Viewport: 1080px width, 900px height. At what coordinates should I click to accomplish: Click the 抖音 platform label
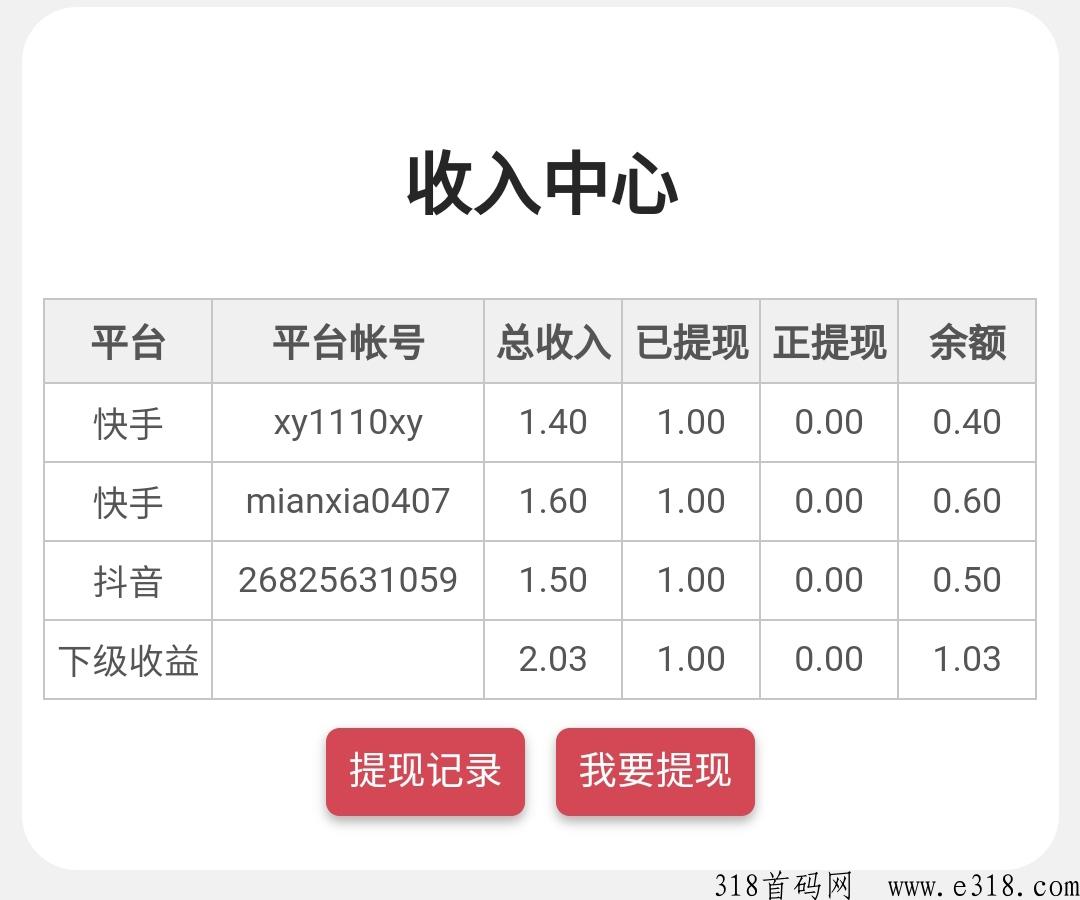pyautogui.click(x=128, y=580)
